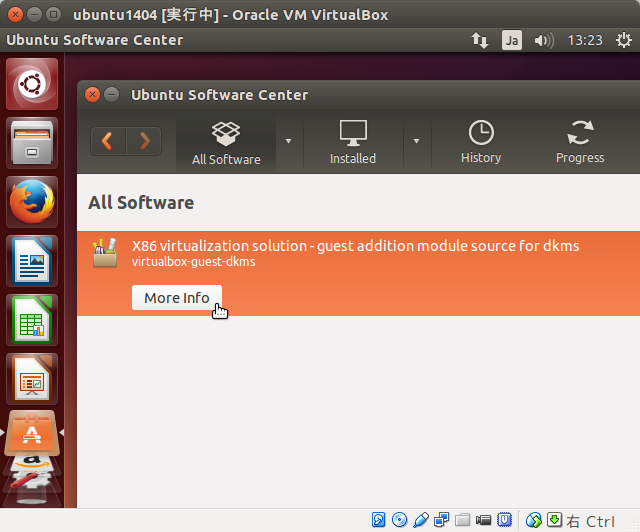Switch to All Software view
This screenshot has height=532, width=640.
(226, 142)
